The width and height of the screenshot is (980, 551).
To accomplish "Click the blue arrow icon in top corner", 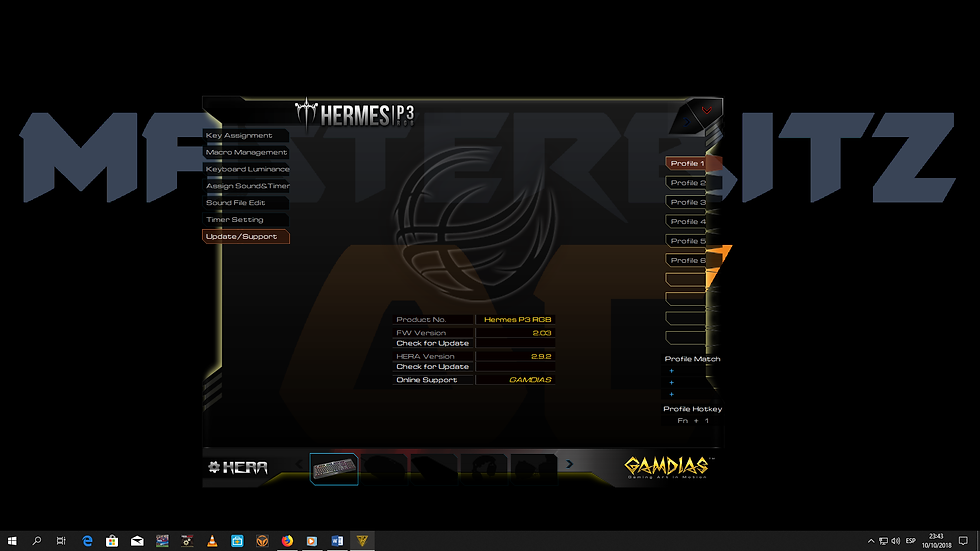I will click(x=687, y=122).
